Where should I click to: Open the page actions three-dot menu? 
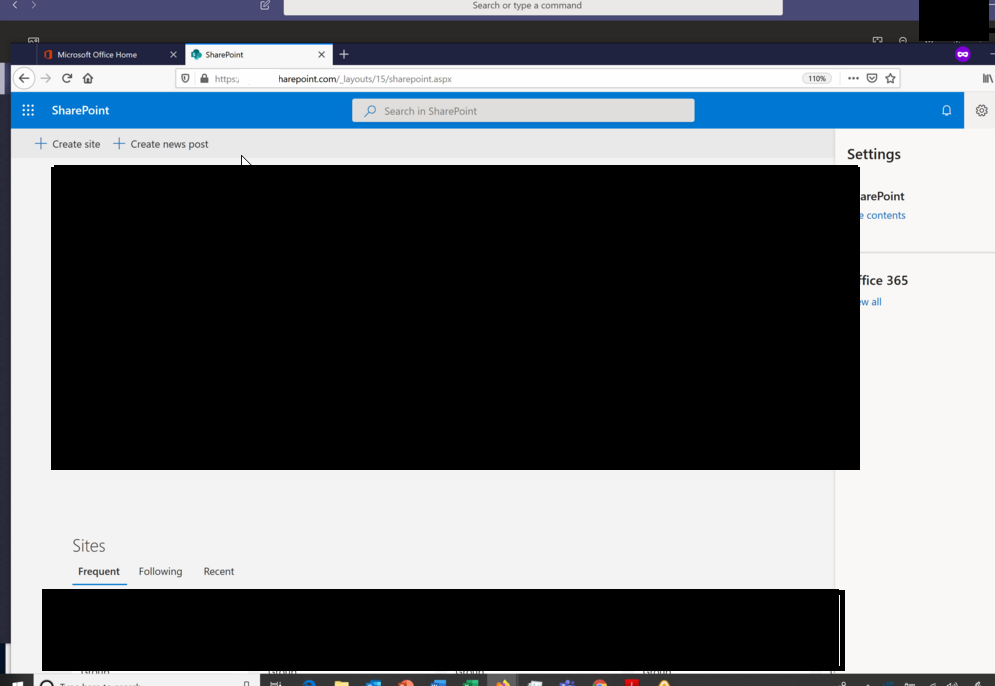(853, 78)
